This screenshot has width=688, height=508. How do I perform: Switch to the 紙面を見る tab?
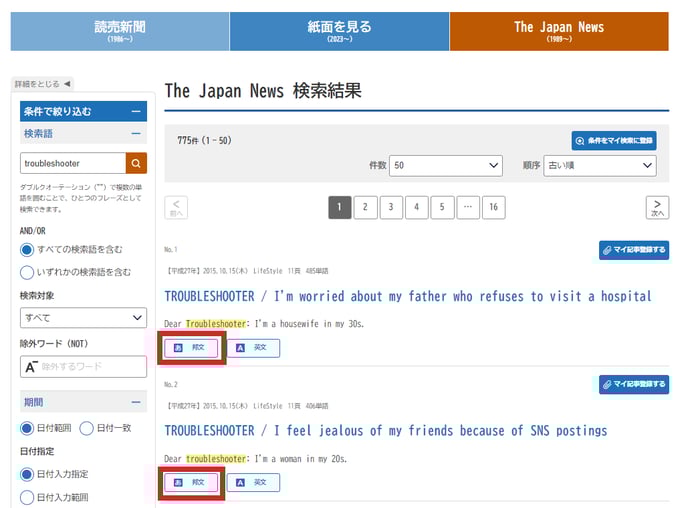coord(339,31)
